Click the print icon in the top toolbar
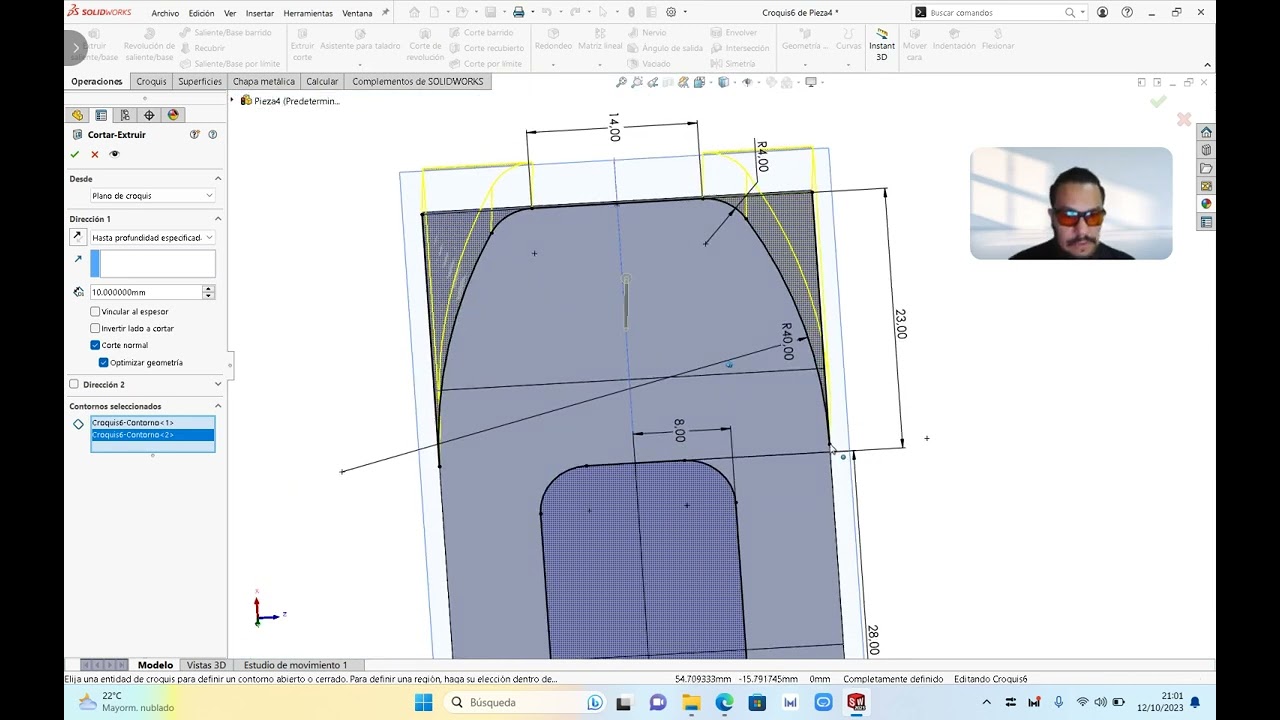Screen dimensions: 1280x720 pos(519,12)
